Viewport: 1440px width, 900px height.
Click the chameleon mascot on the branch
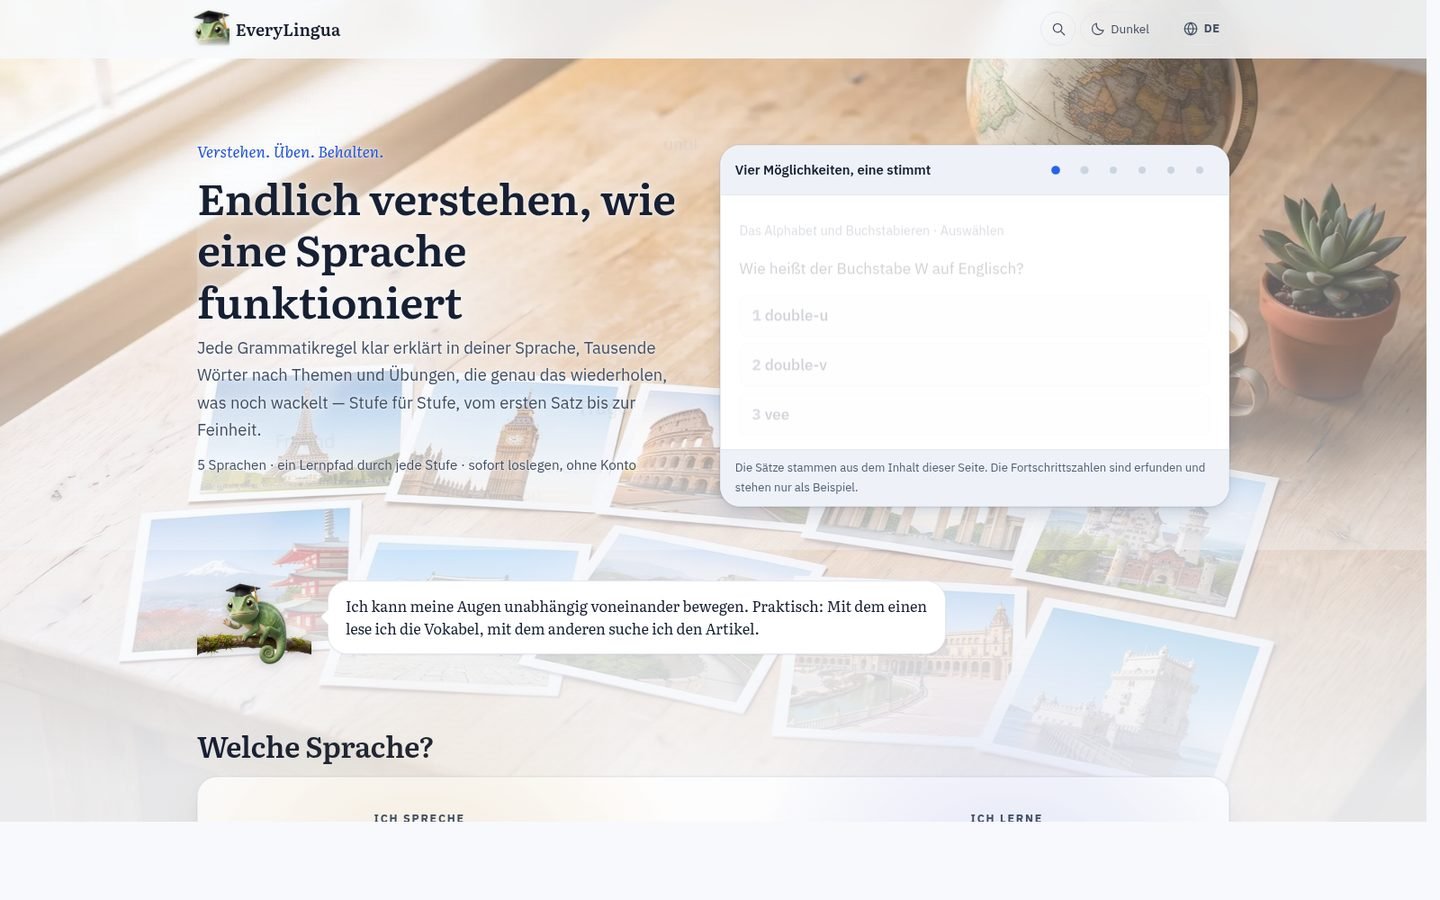(254, 624)
